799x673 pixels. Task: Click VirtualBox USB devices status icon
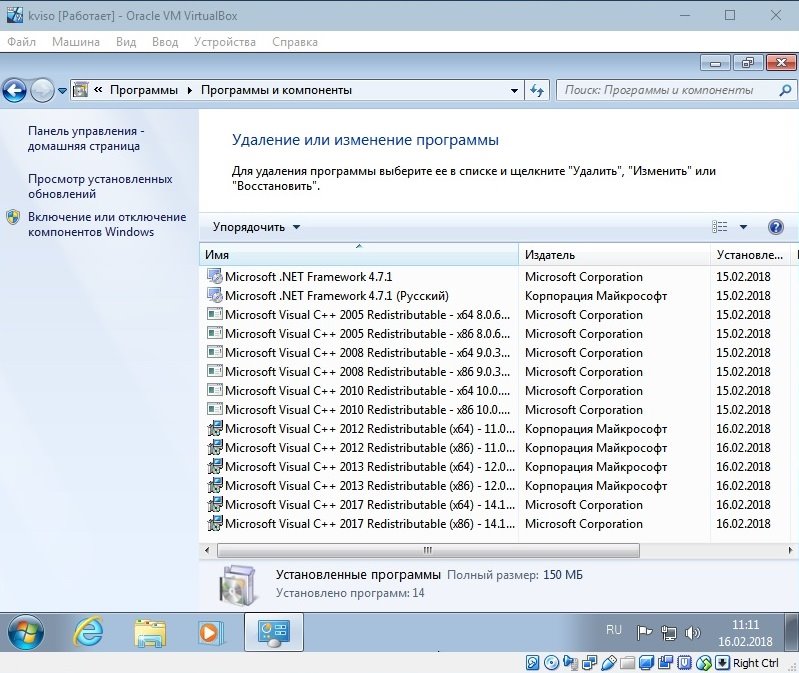pyautogui.click(x=609, y=662)
